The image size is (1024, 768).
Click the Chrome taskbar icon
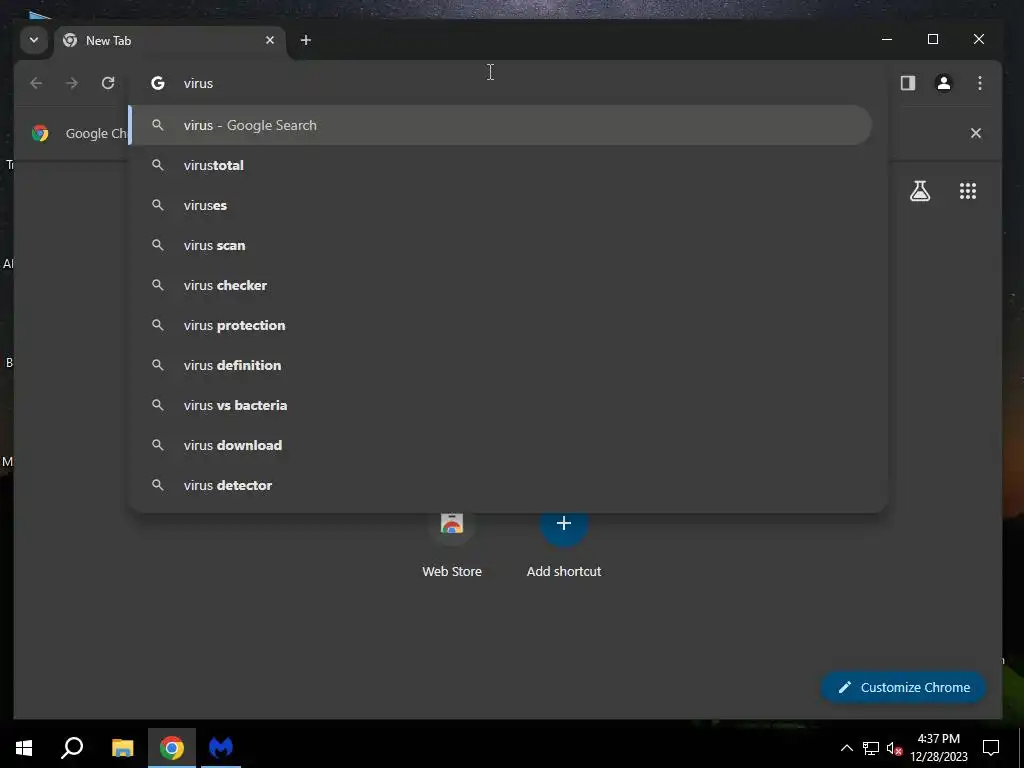pyautogui.click(x=172, y=748)
